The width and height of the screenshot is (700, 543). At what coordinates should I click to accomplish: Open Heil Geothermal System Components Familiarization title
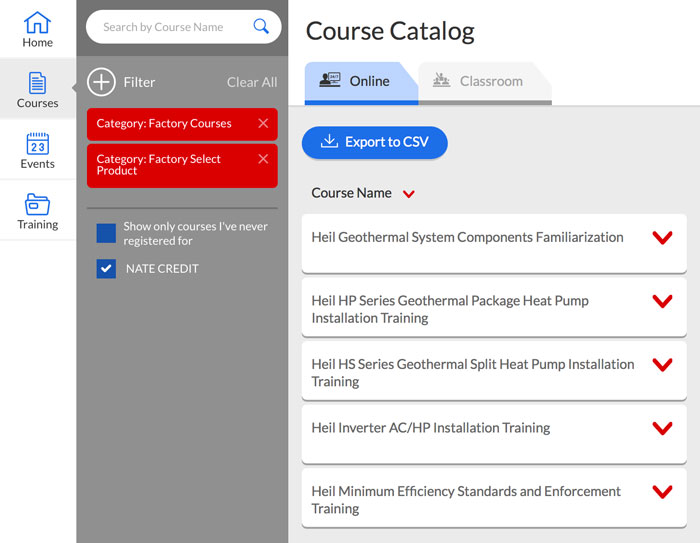tap(467, 237)
